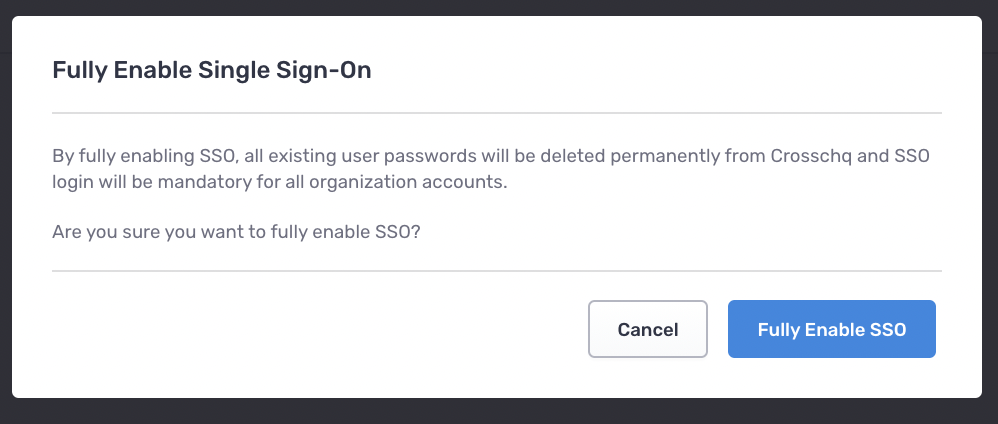Confirm with the Fully Enable SSO button
This screenshot has width=998, height=424.
coord(831,329)
